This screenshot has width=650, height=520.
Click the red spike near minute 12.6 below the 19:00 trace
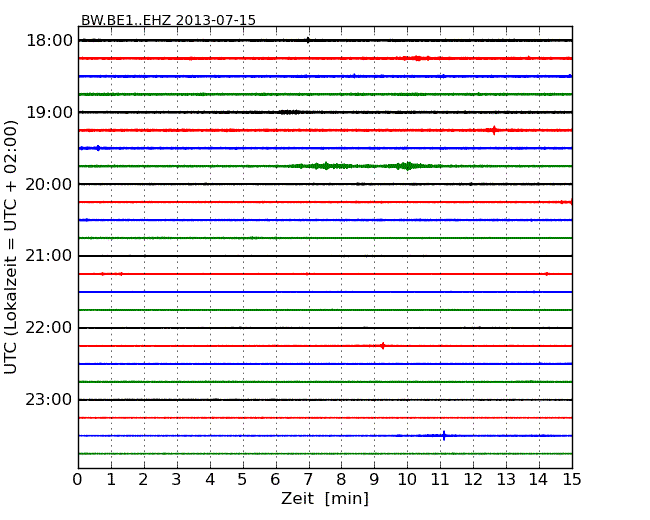tap(493, 130)
